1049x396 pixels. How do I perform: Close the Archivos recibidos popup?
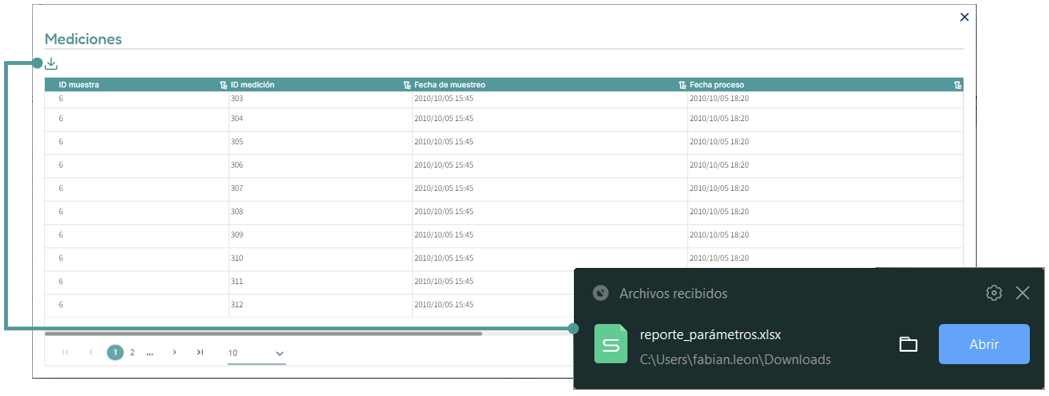1022,293
